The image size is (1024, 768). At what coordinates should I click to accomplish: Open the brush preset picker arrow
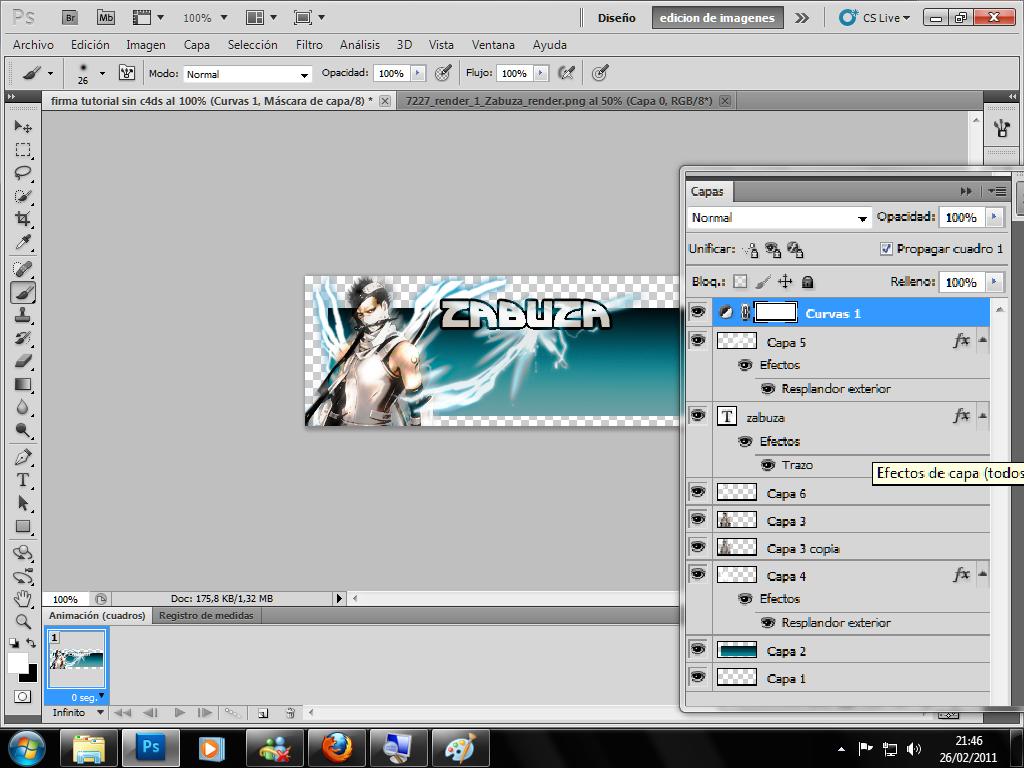pyautogui.click(x=102, y=73)
